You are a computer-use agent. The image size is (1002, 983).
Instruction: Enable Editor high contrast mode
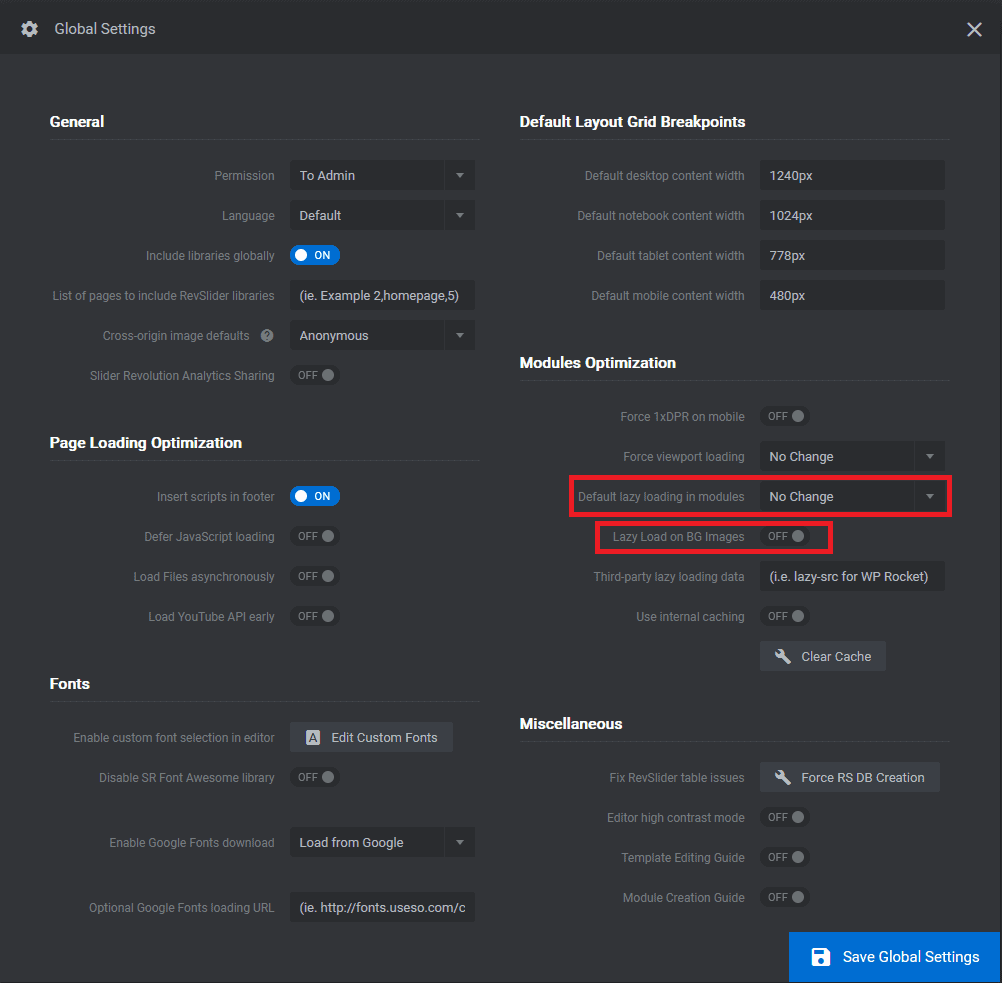785,817
